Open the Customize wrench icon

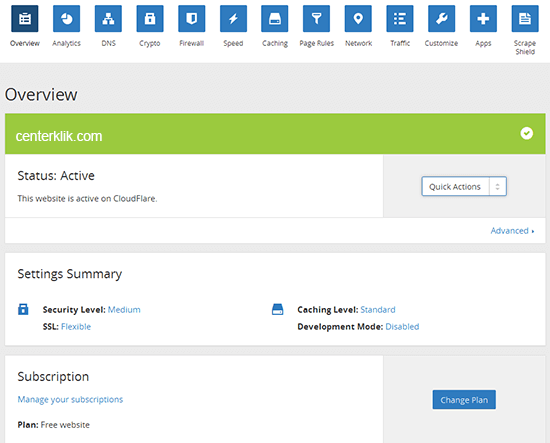(x=442, y=19)
